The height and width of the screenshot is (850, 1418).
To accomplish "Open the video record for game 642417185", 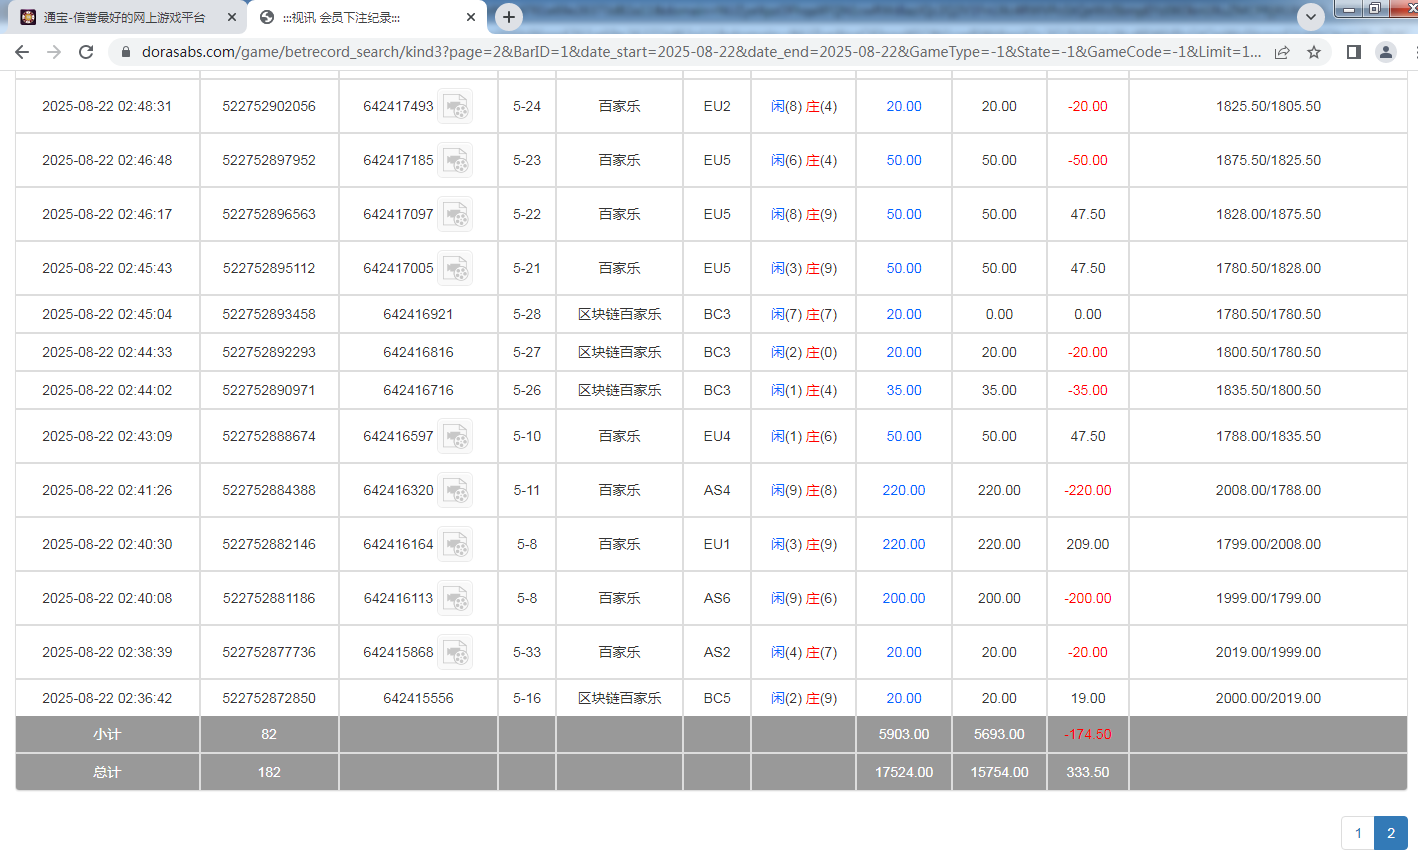I will pos(456,160).
